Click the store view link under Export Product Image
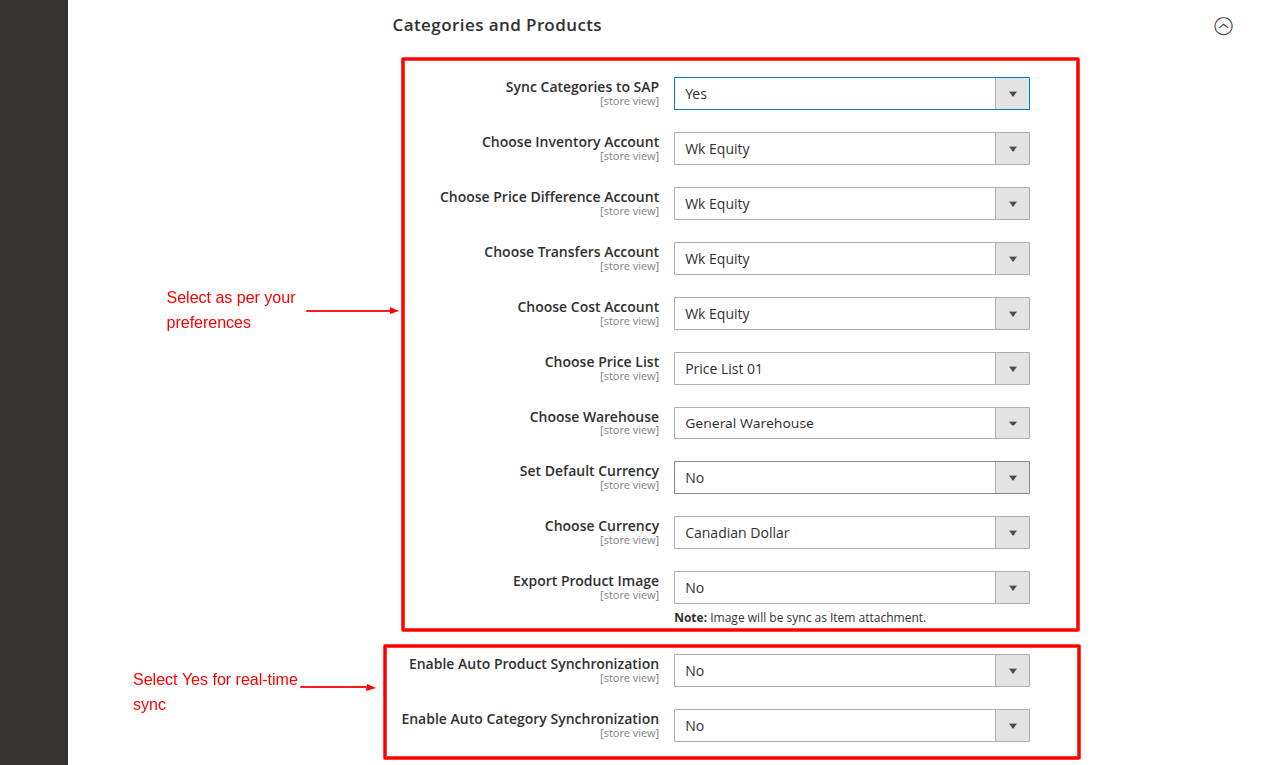The height and width of the screenshot is (765, 1276). click(630, 594)
